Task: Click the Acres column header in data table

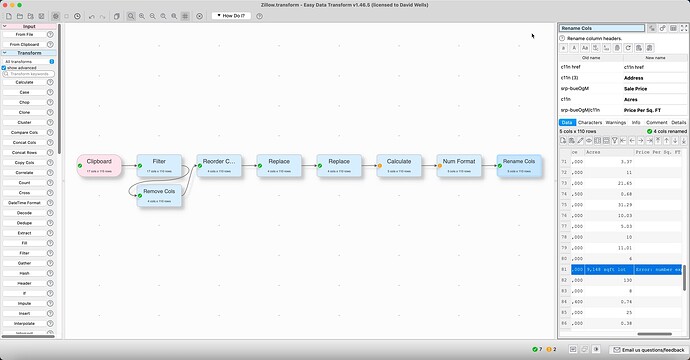Action: click(x=609, y=152)
